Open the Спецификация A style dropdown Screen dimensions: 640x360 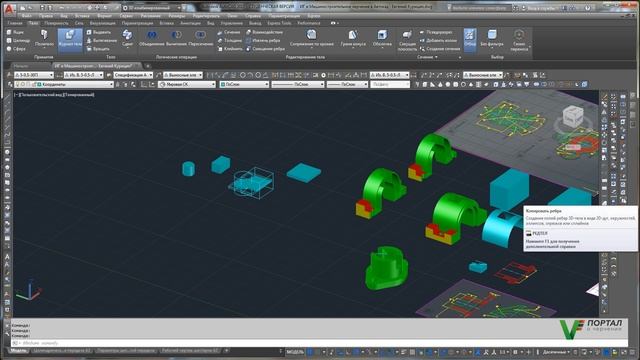pos(133,75)
